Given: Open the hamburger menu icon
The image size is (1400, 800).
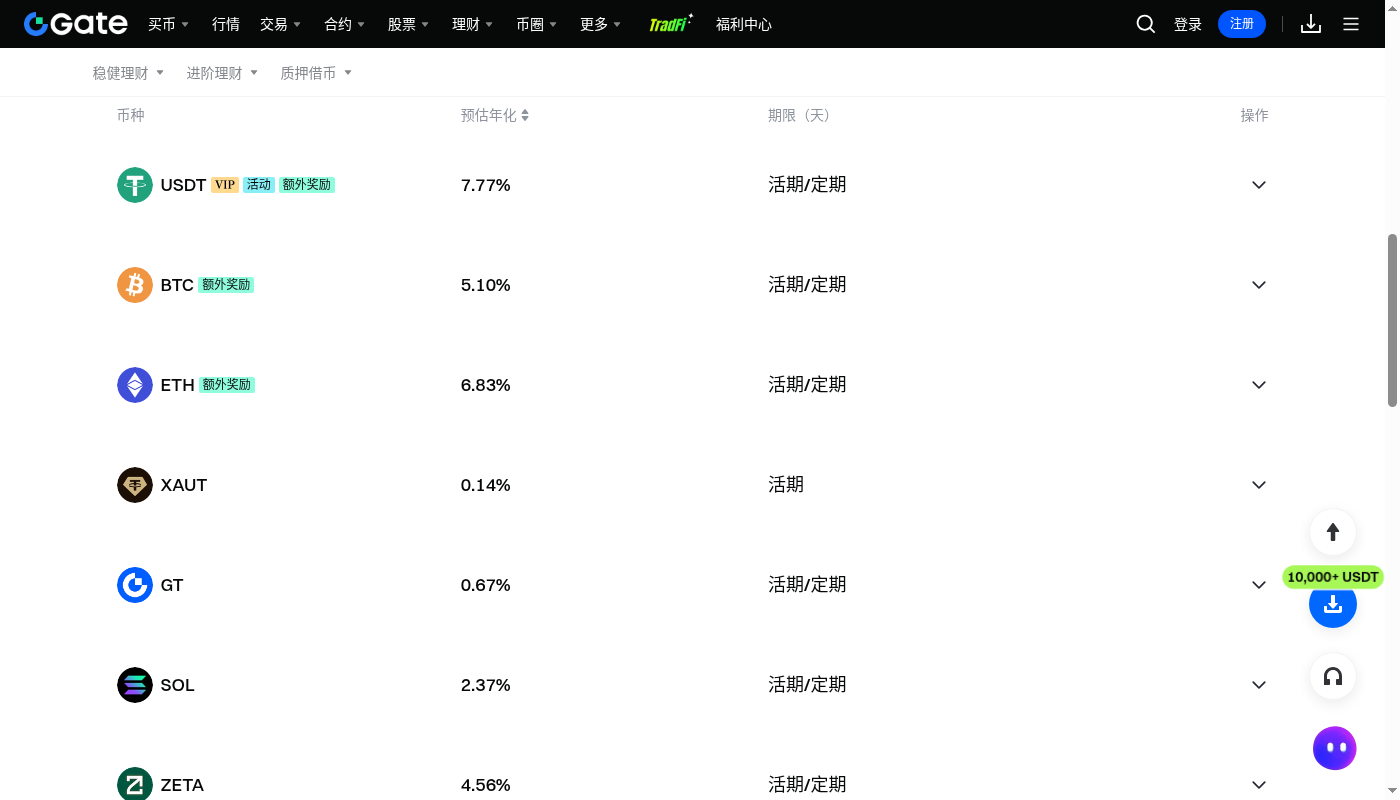Looking at the screenshot, I should [x=1351, y=24].
